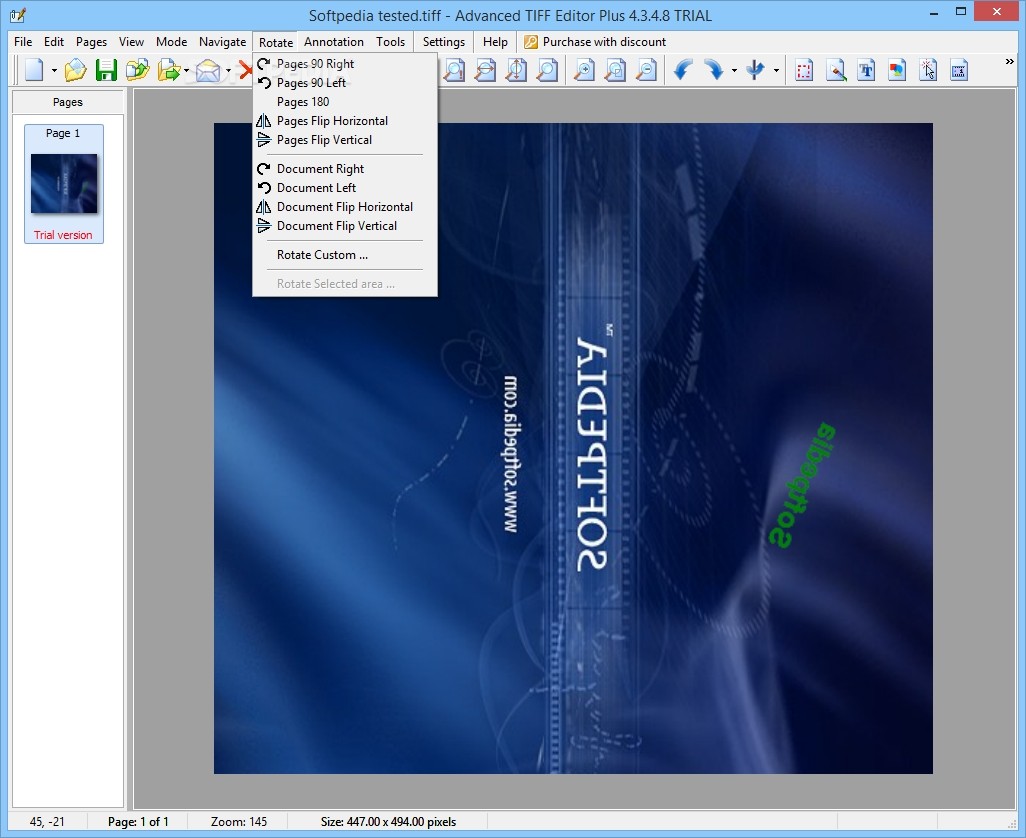The image size is (1026, 838).
Task: Select the Text annotation tool icon
Action: 866,70
